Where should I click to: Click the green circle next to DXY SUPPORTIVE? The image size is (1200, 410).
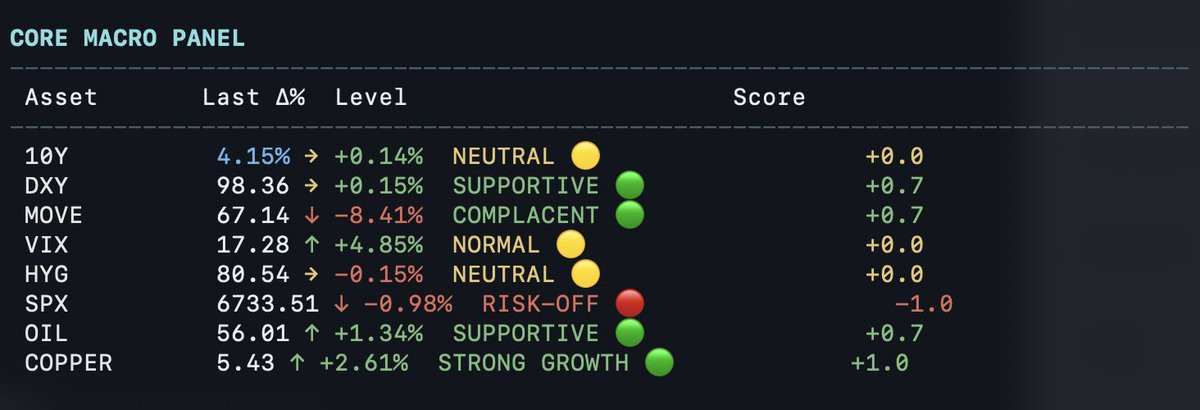(629, 186)
